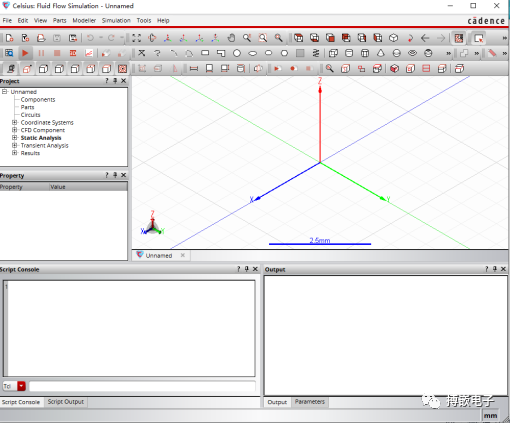Viewport: 511px width, 424px height.
Task: Create a cylinder solid
Action: 349,53
